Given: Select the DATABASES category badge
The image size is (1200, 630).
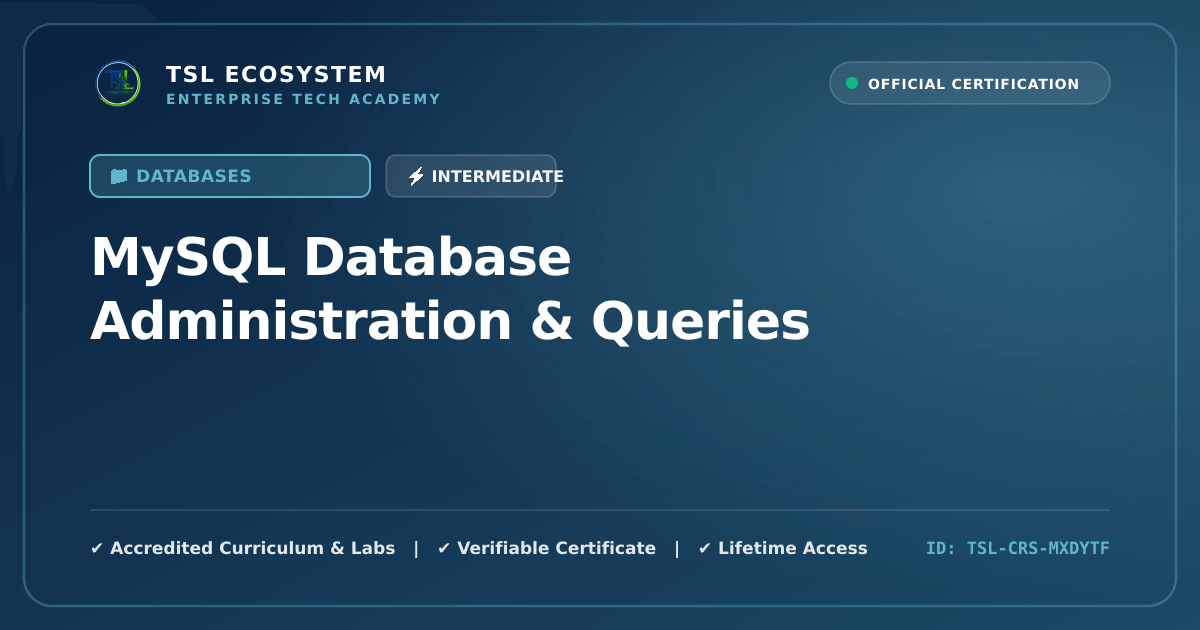Looking at the screenshot, I should (230, 176).
